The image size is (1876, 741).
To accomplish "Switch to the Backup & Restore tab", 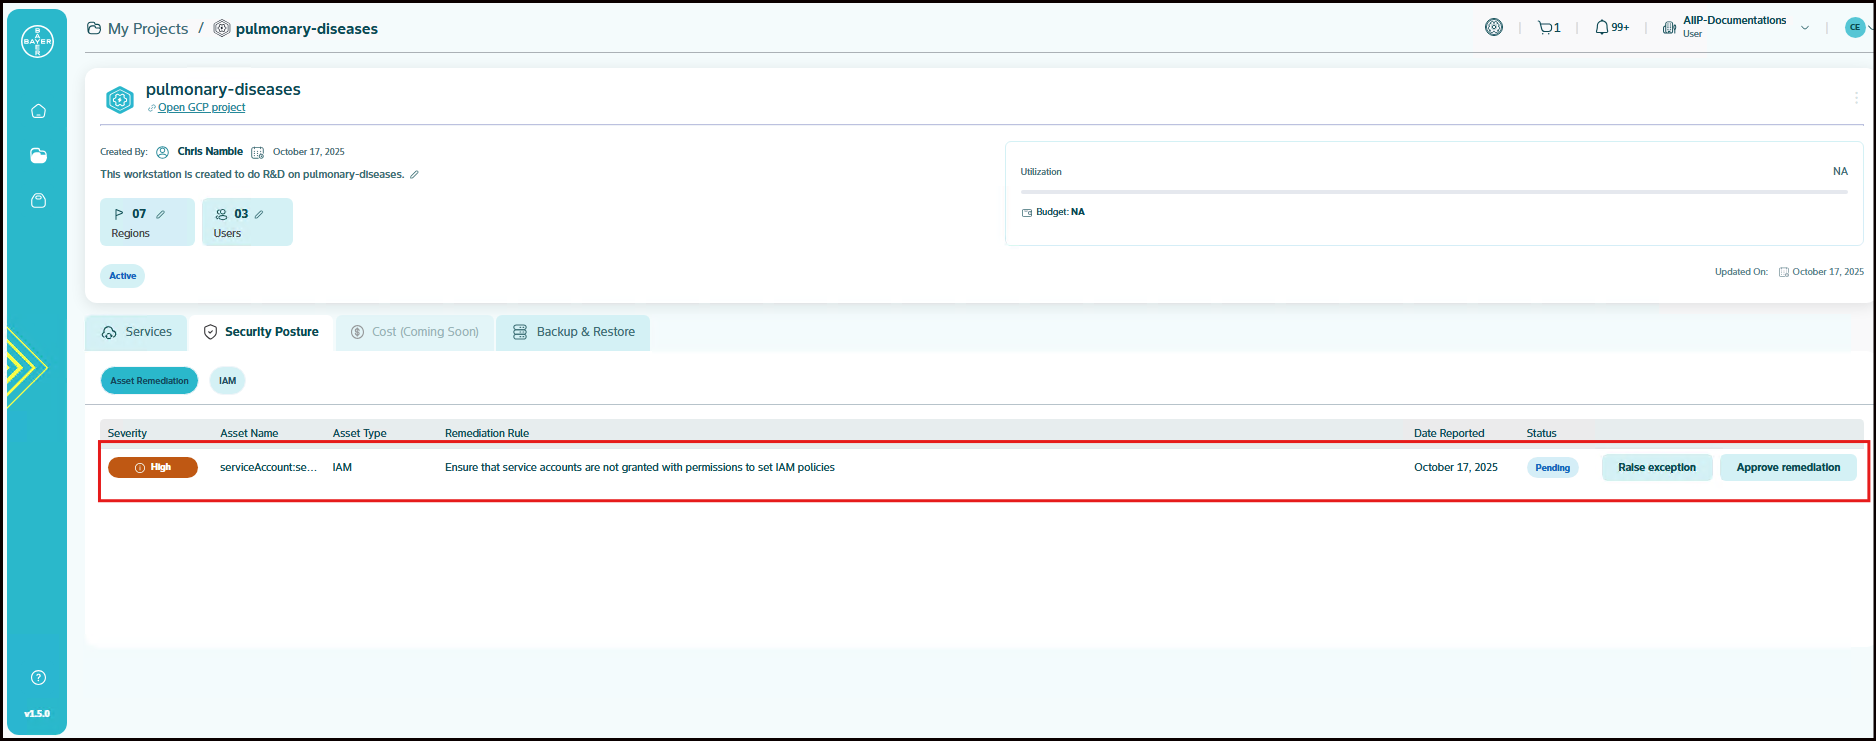I will tap(574, 332).
